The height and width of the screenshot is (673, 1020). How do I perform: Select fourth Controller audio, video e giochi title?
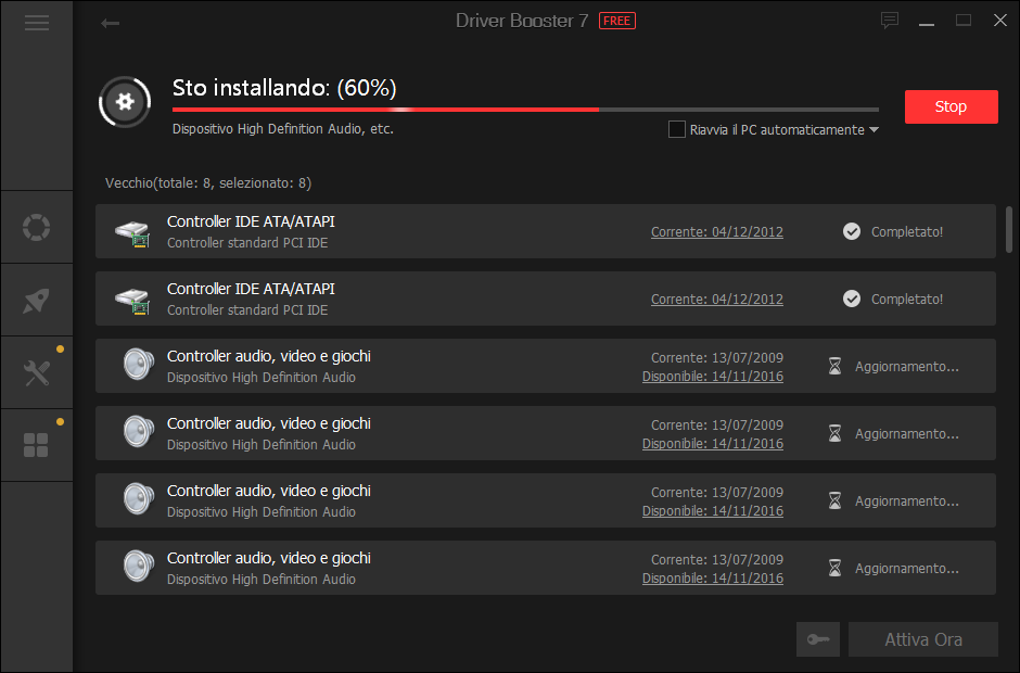269,558
